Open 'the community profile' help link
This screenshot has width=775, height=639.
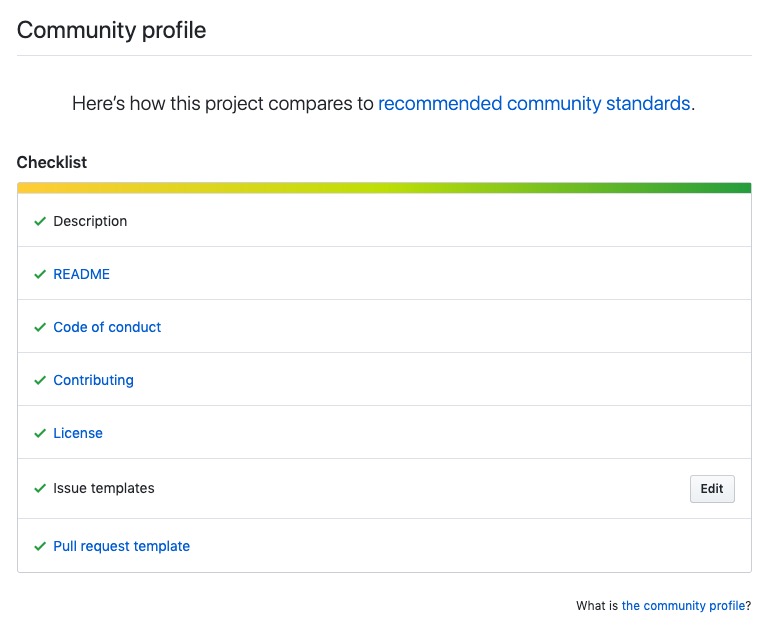click(683, 606)
